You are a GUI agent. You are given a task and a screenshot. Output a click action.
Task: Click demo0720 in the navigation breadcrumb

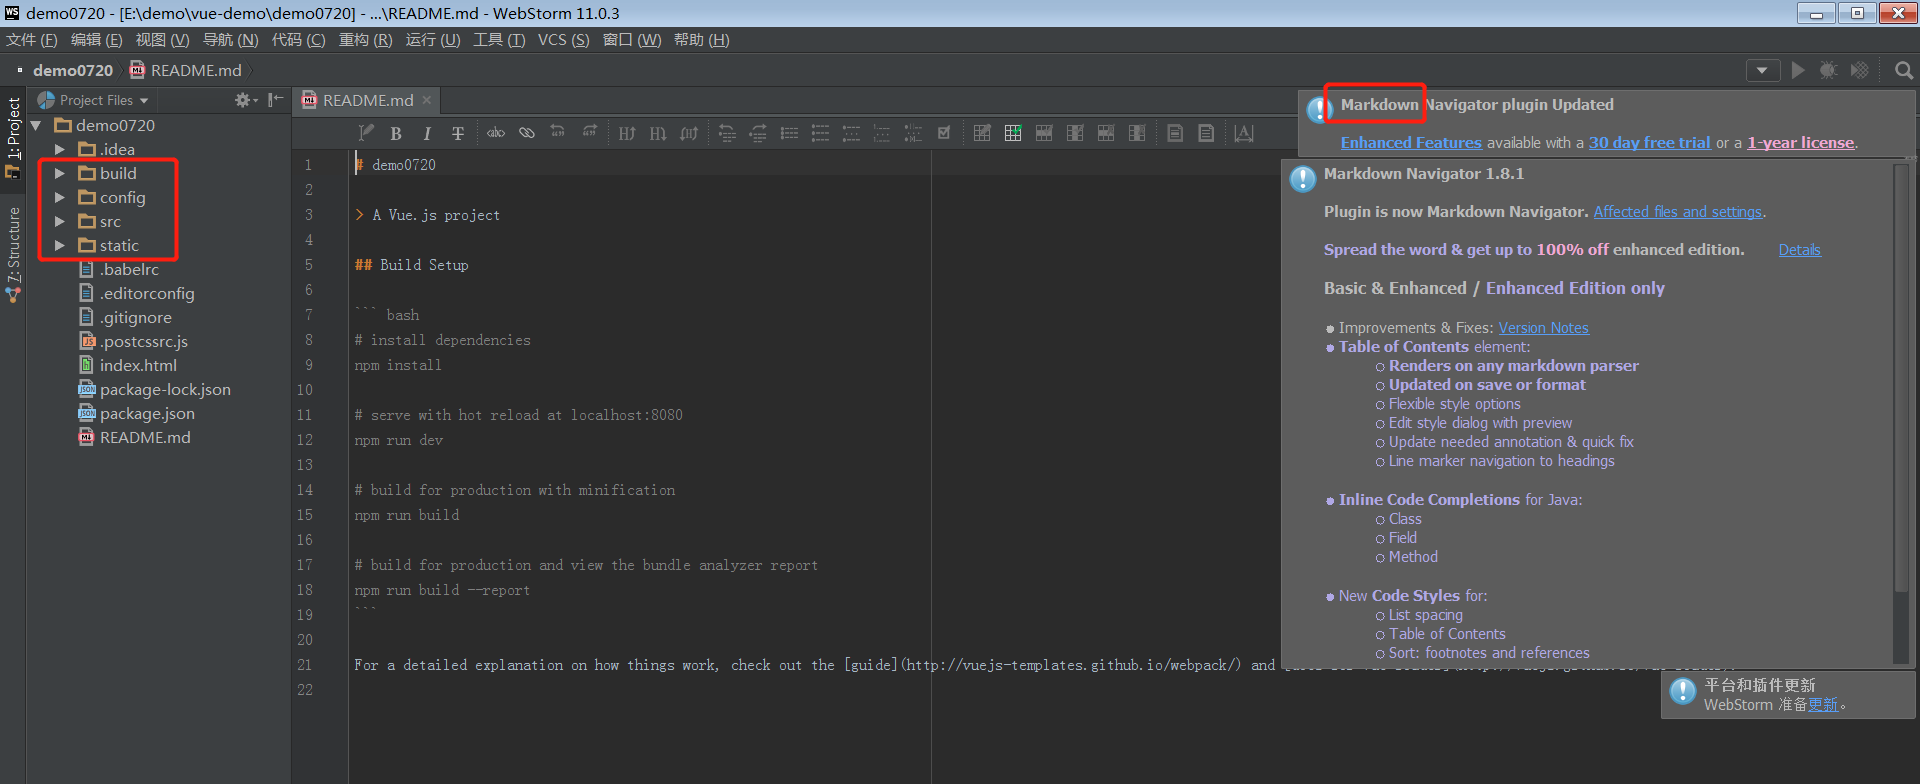pos(73,70)
